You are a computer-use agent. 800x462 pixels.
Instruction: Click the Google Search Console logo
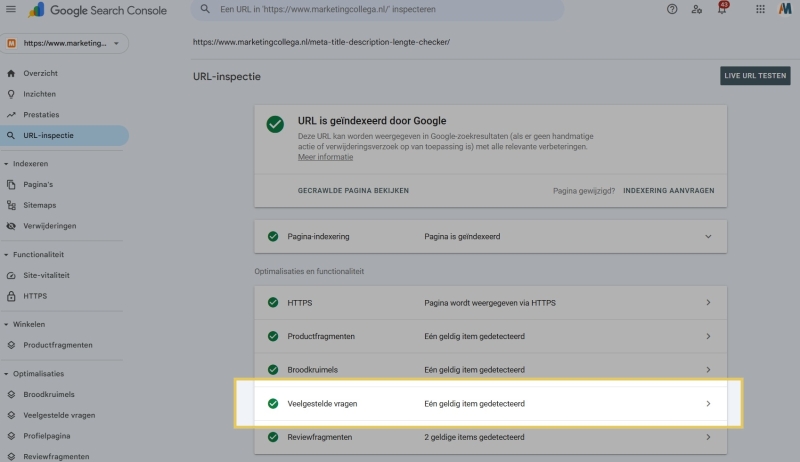click(x=98, y=10)
